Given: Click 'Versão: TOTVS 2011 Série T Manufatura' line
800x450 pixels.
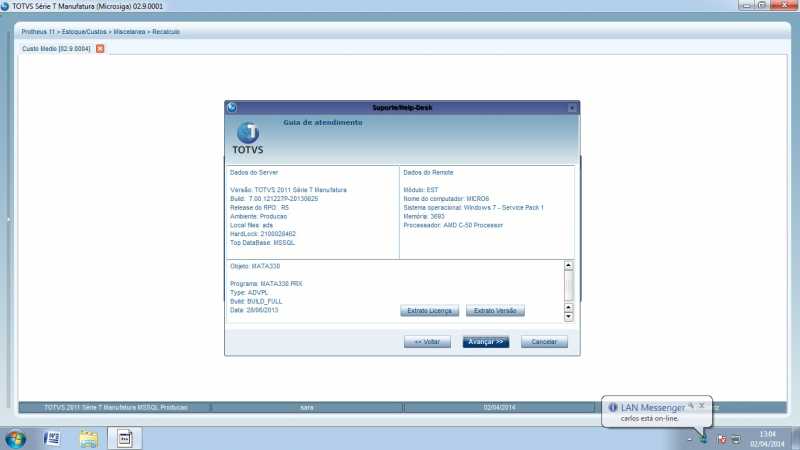Looking at the screenshot, I should point(288,190).
